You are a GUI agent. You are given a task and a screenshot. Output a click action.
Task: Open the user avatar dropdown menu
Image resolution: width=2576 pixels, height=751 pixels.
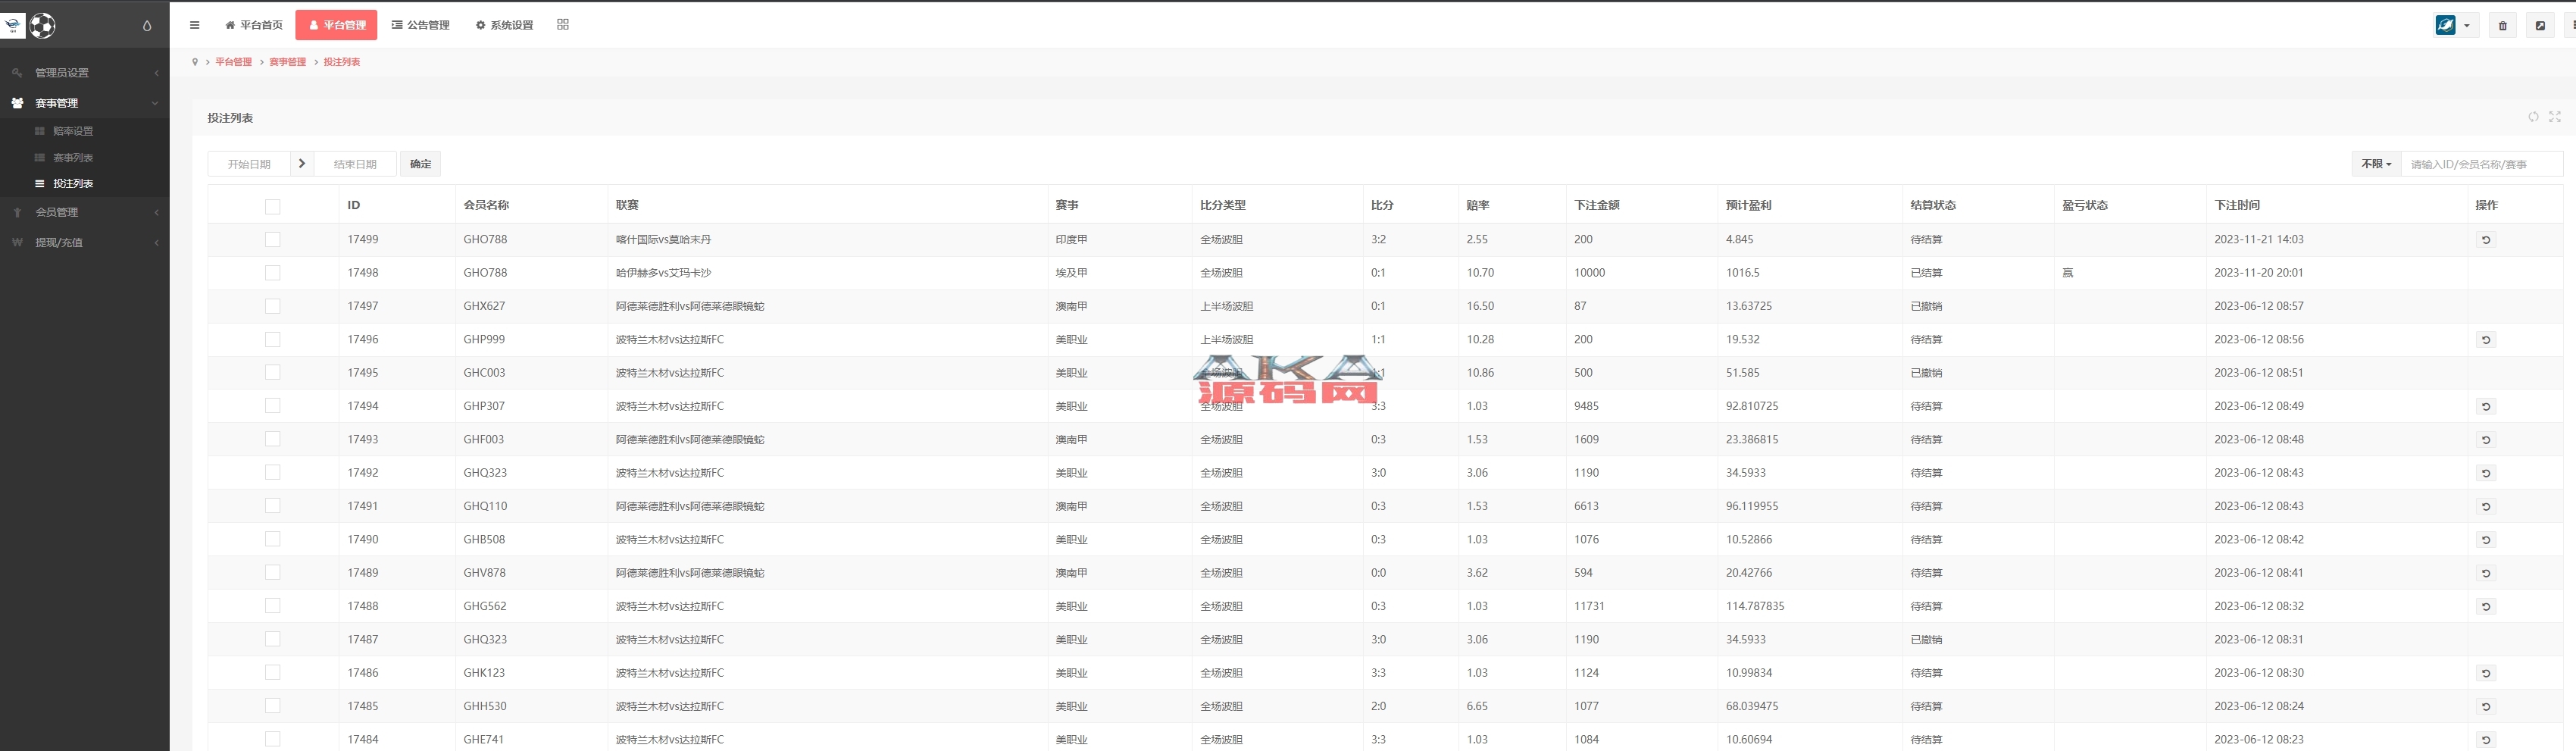click(2453, 26)
